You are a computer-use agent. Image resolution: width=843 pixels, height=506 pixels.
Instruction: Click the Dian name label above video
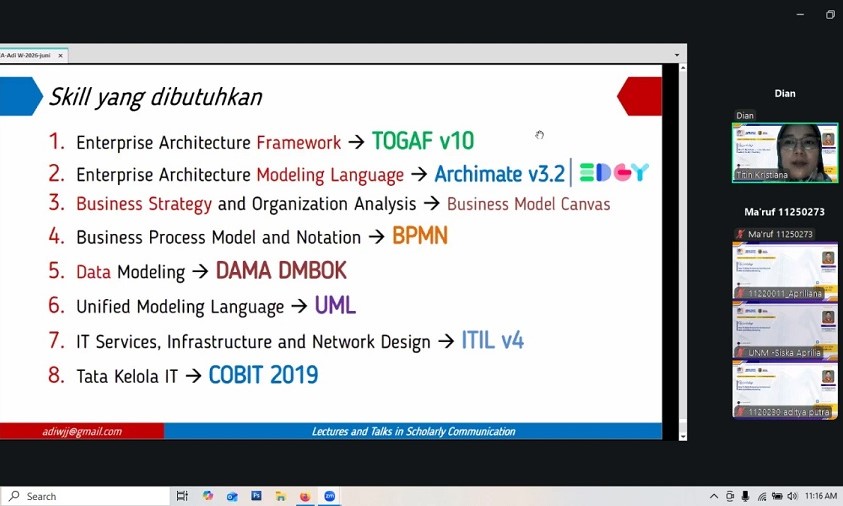pyautogui.click(x=745, y=115)
